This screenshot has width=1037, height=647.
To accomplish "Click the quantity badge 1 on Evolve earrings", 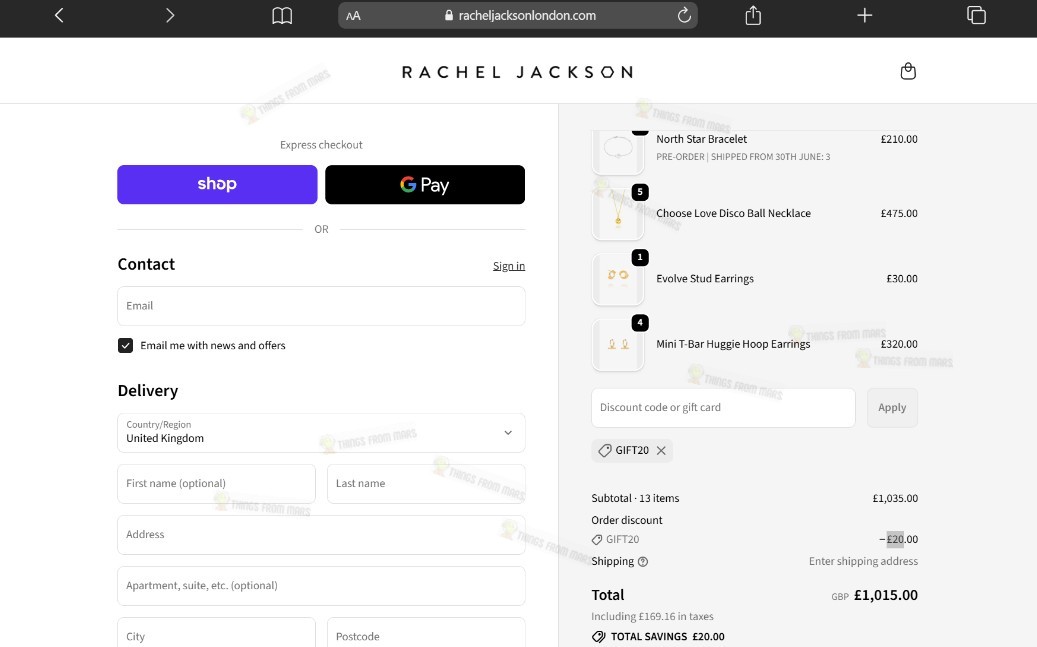I will (640, 257).
